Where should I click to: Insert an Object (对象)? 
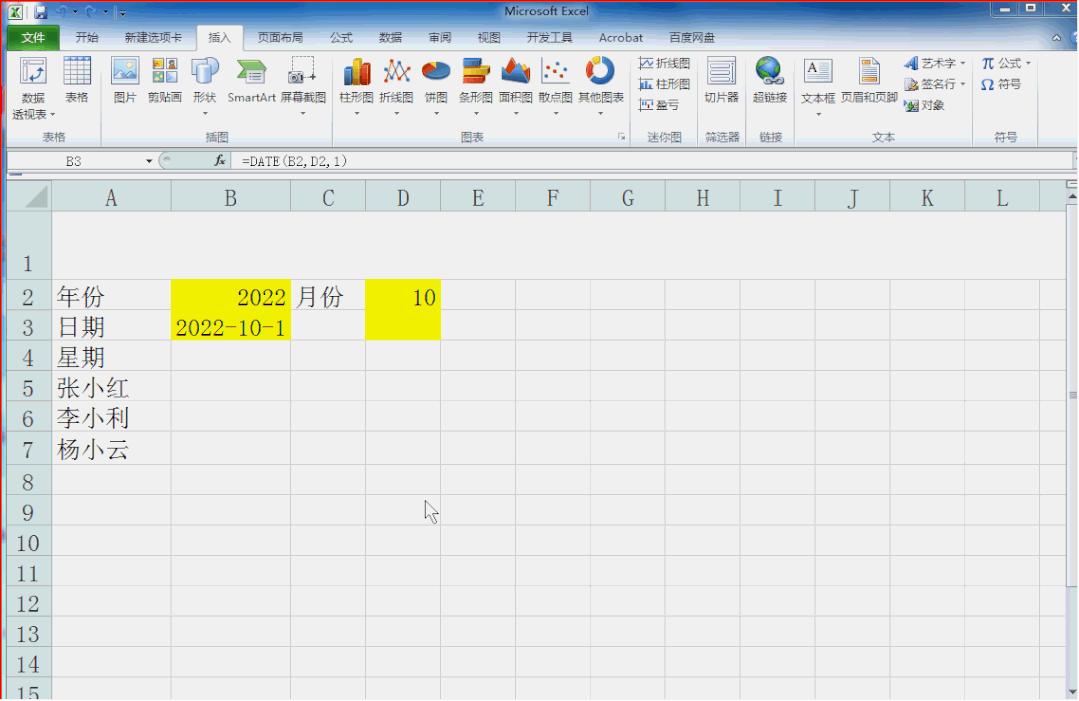point(924,105)
